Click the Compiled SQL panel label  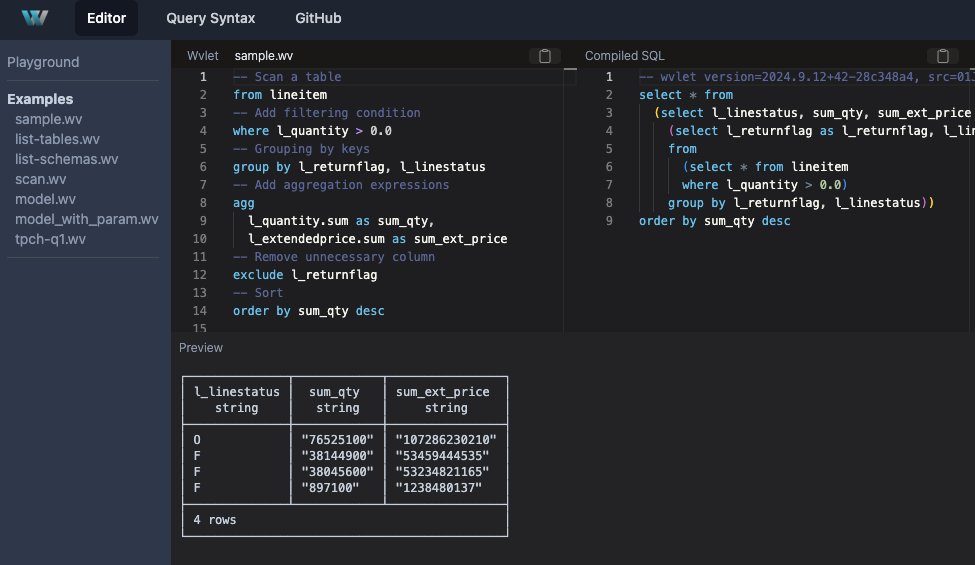624,56
